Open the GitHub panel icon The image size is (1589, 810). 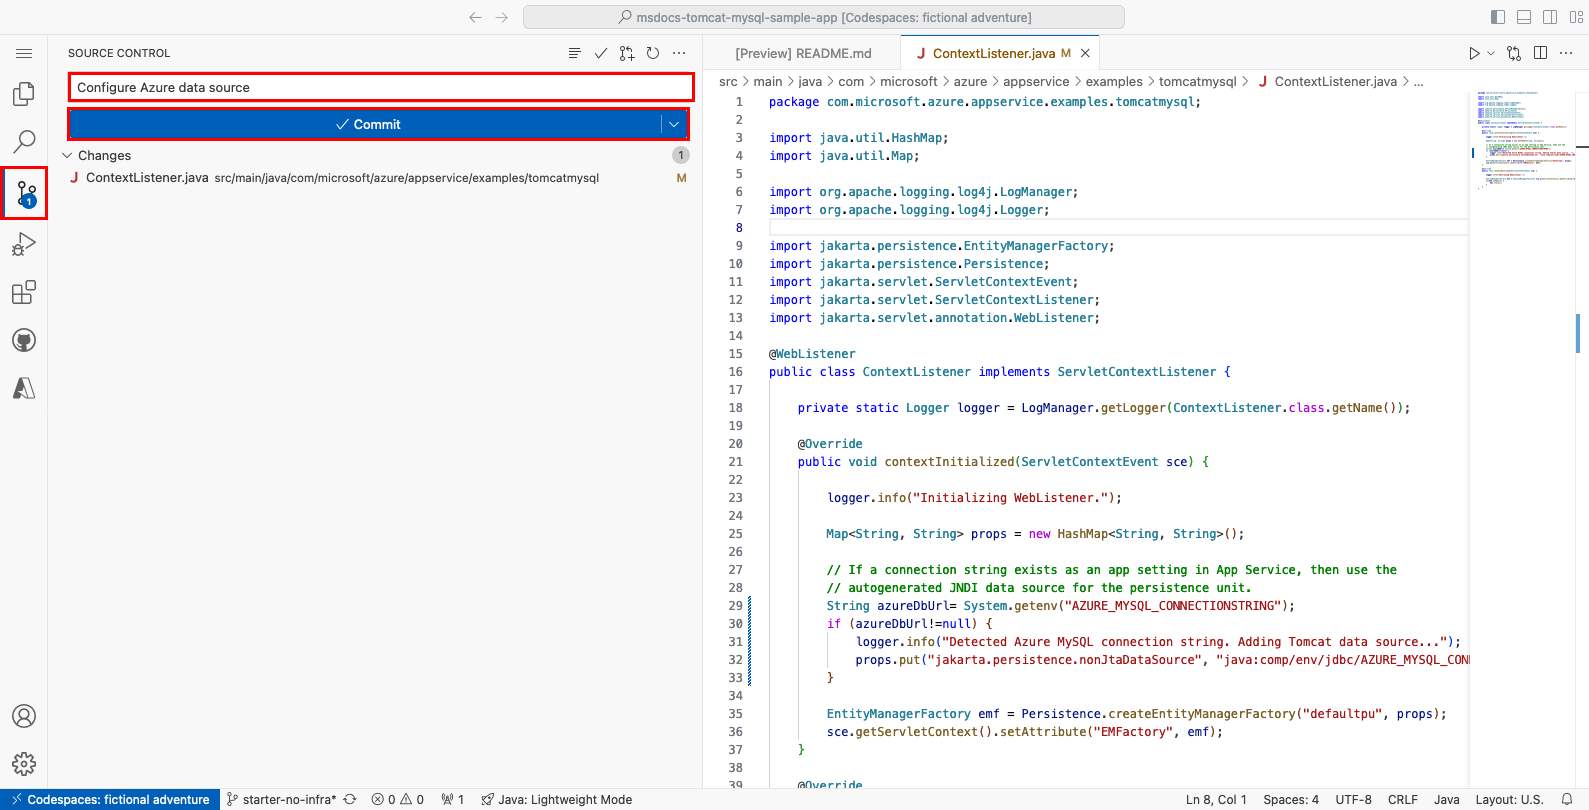pyautogui.click(x=24, y=340)
